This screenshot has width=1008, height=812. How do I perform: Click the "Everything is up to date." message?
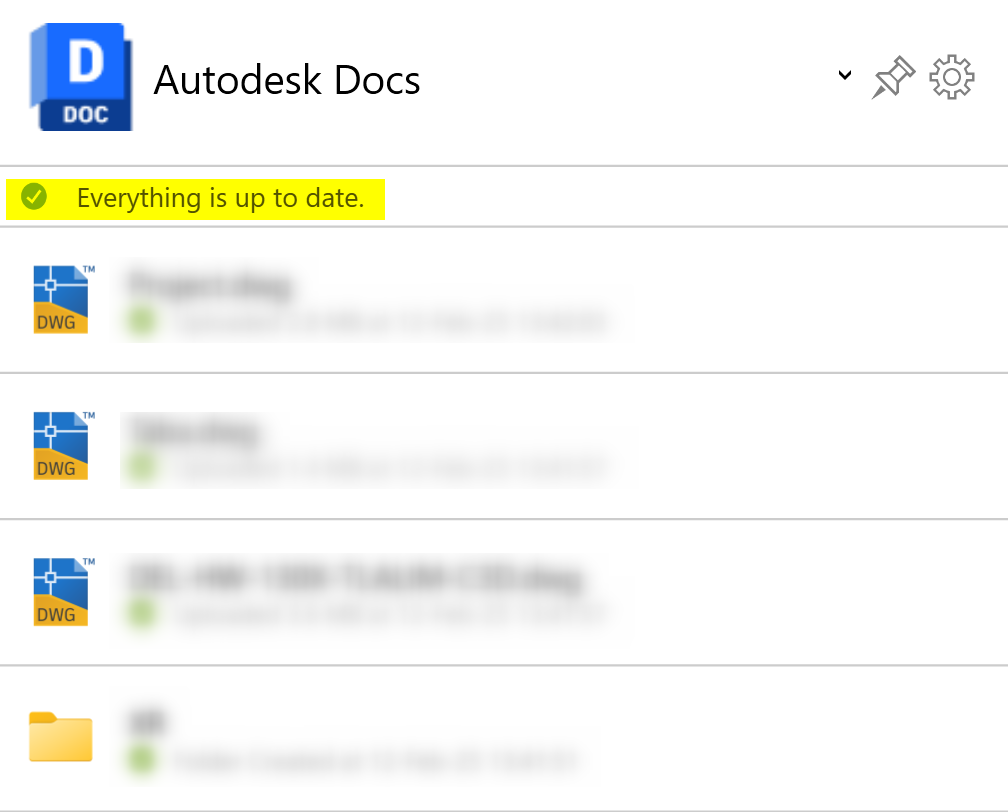point(220,198)
